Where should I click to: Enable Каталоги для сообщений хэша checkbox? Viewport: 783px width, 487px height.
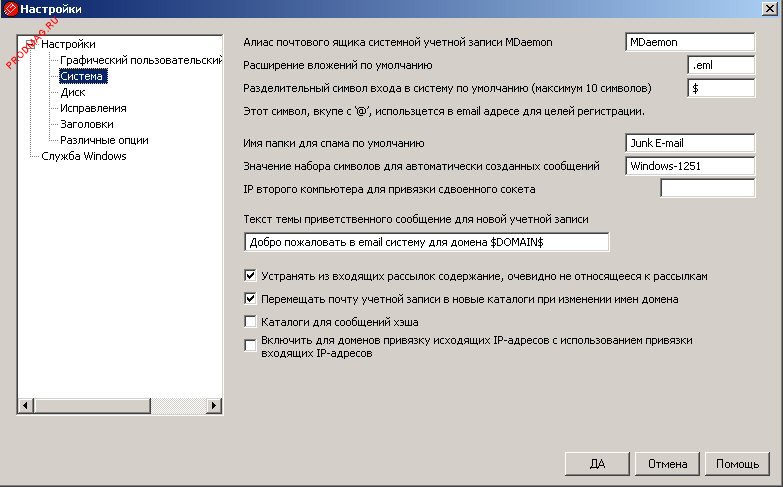tap(250, 322)
